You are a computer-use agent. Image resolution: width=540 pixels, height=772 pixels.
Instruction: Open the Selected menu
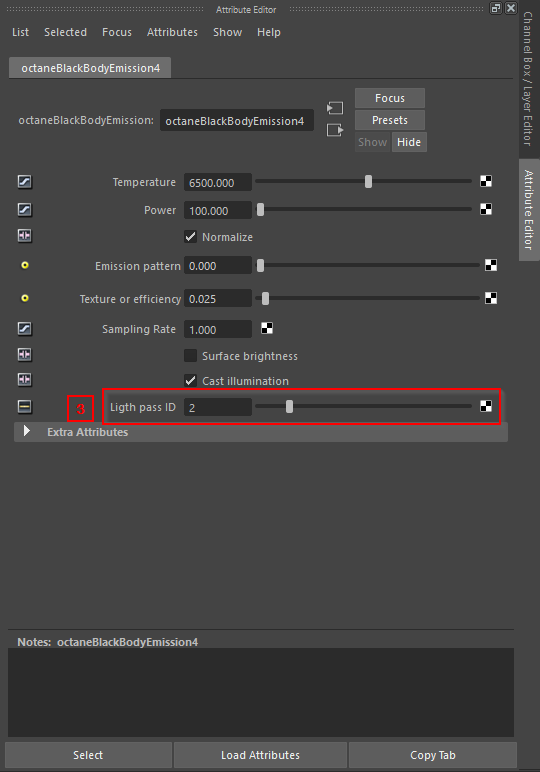65,32
